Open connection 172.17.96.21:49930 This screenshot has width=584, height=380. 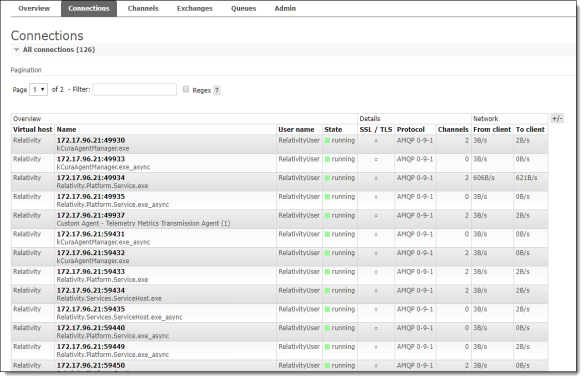[x=91, y=140]
